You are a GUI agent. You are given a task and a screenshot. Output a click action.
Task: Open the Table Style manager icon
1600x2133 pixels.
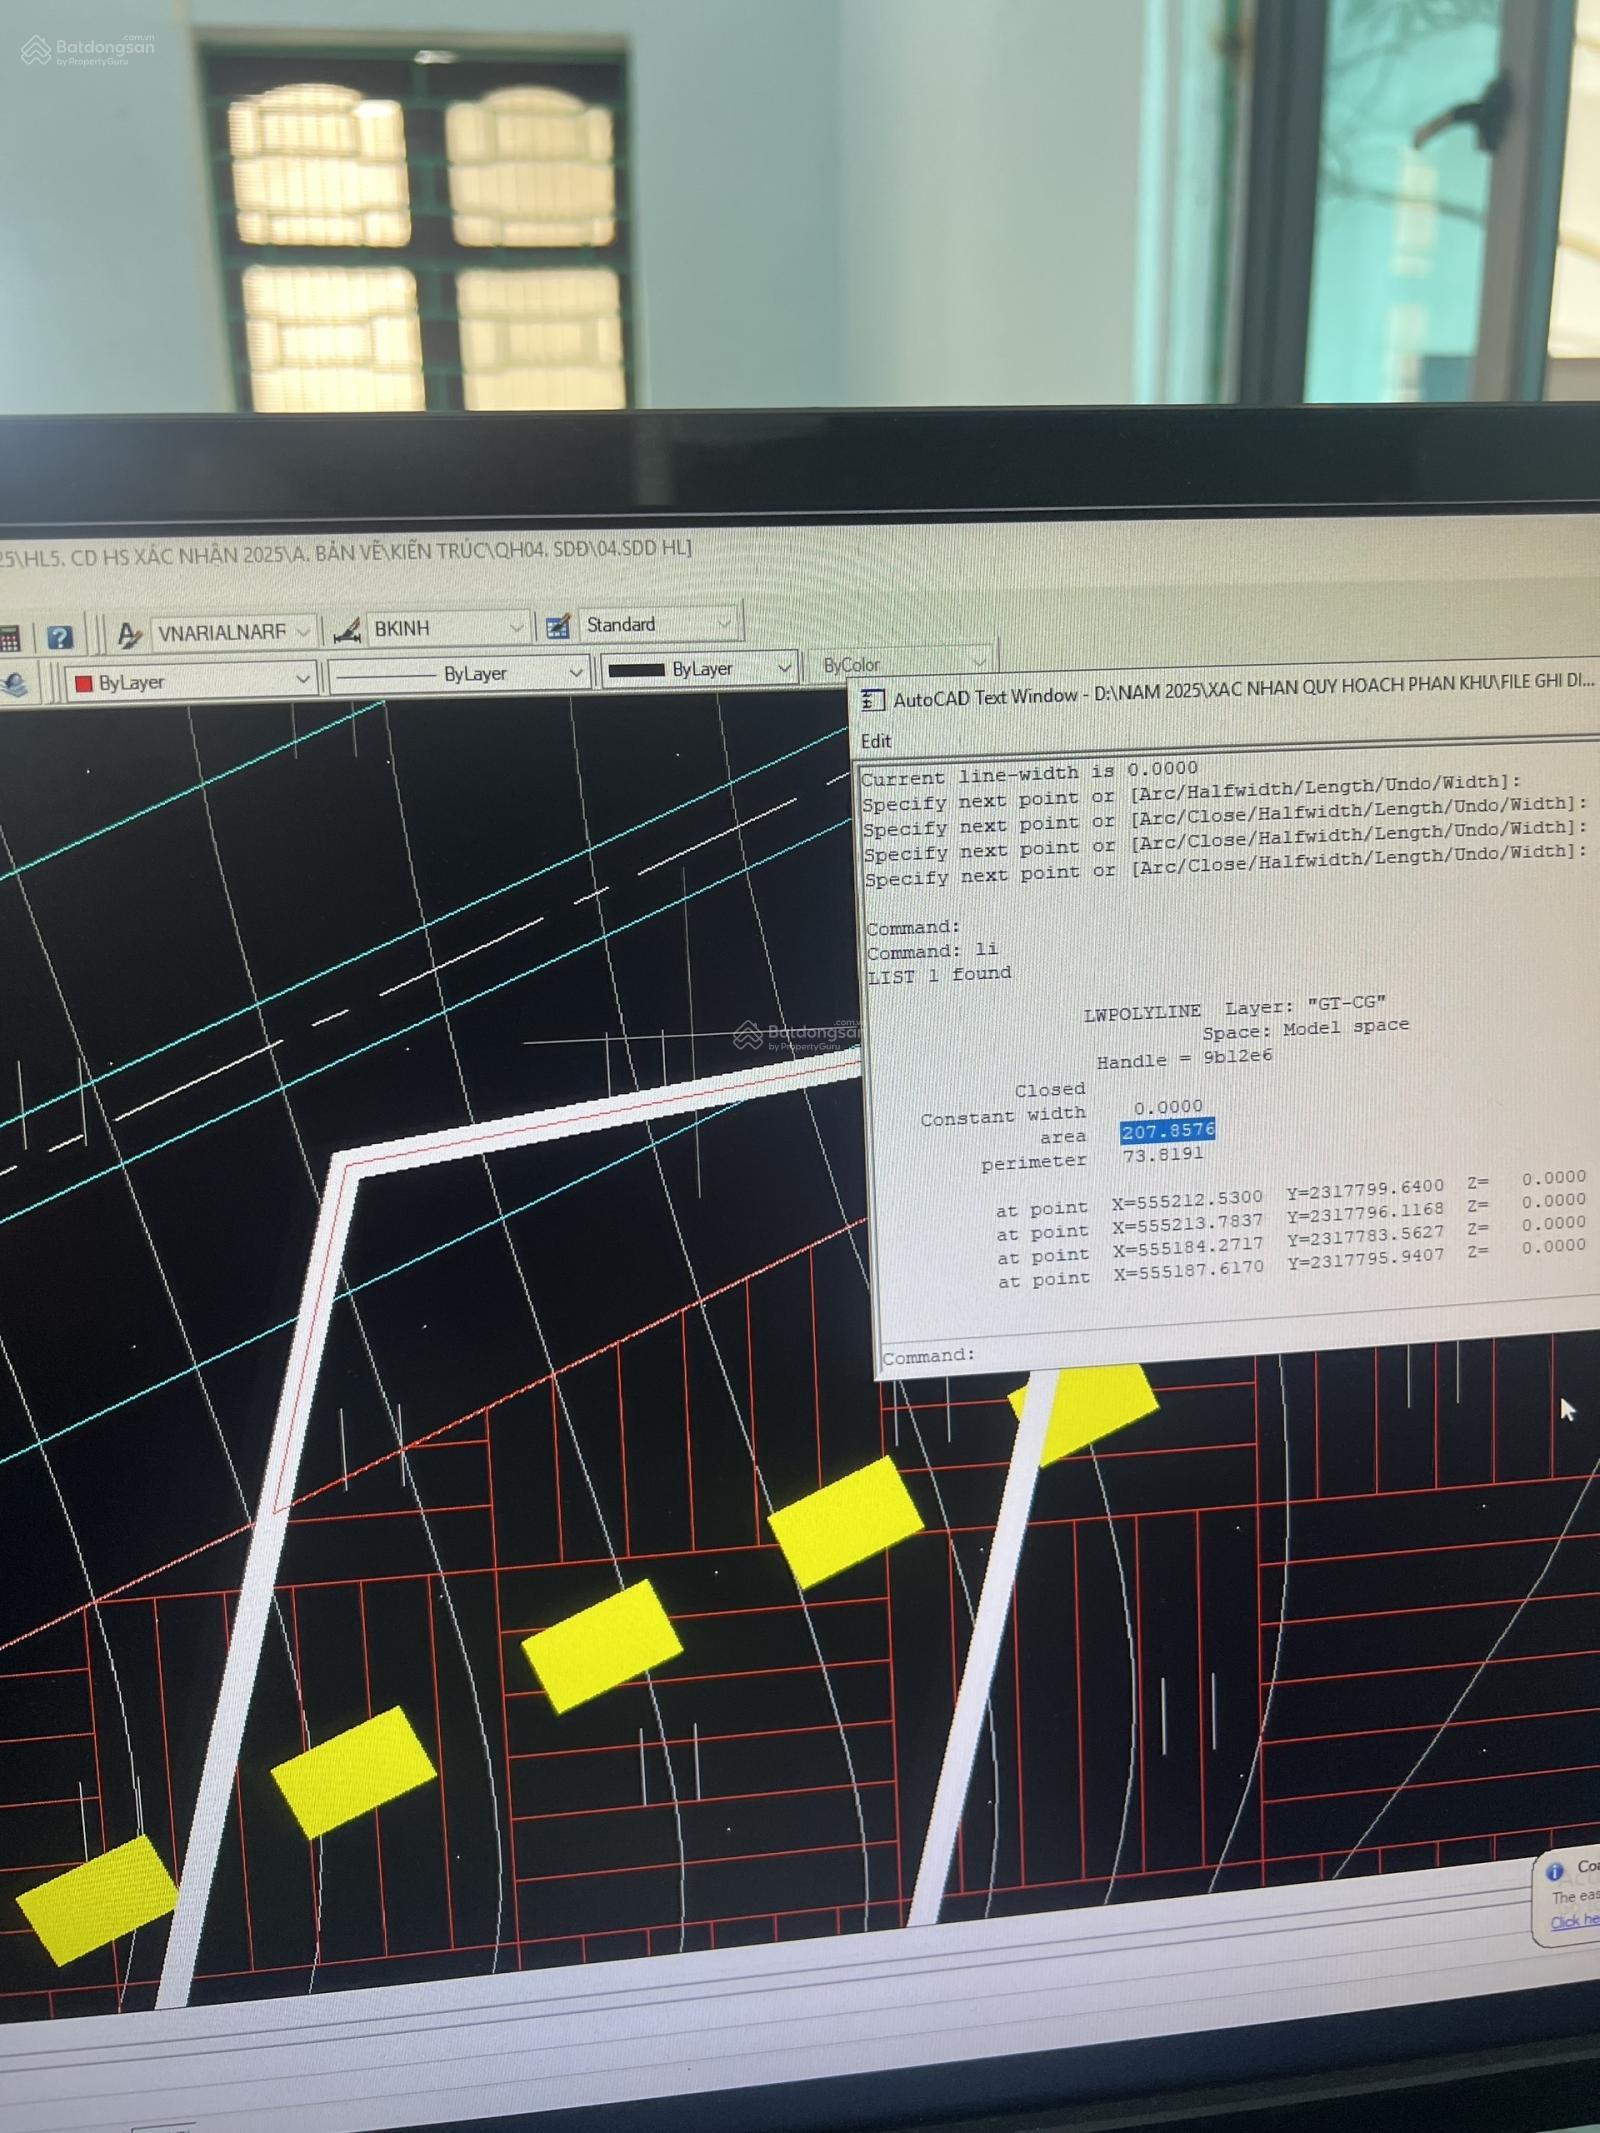[x=558, y=626]
